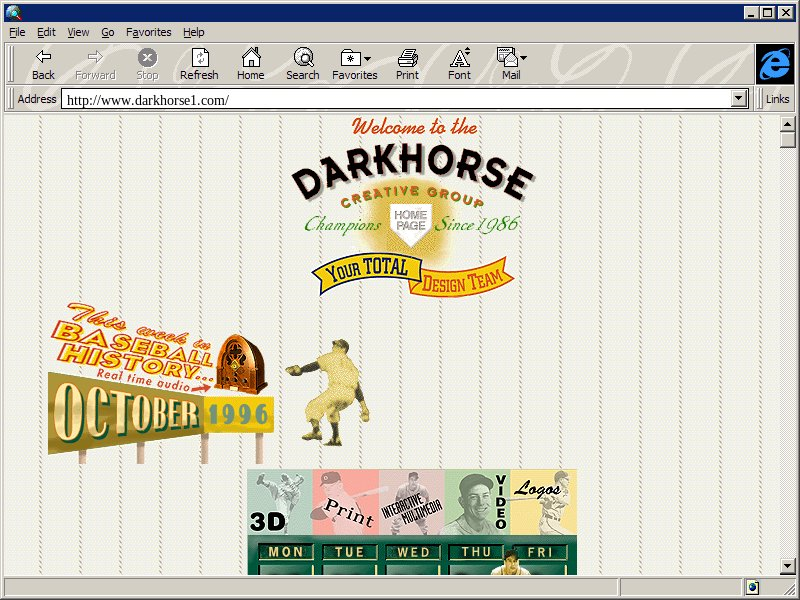Click the Home Page plate graphic
The image size is (800, 600).
pyautogui.click(x=410, y=220)
